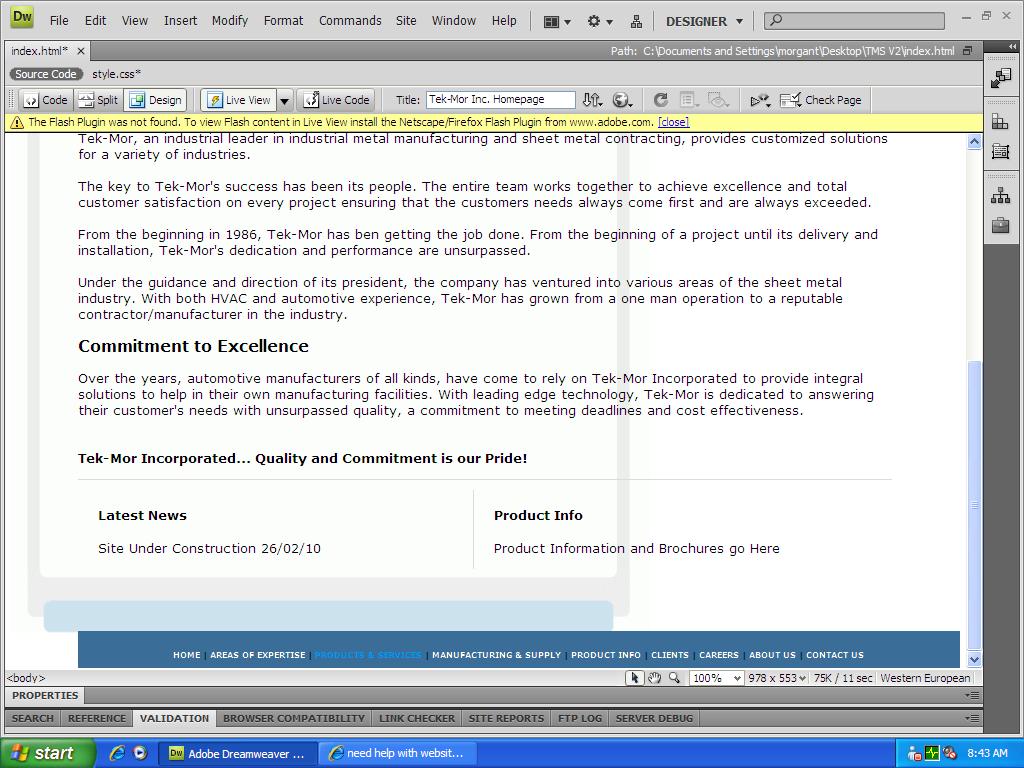Click the Check Page button
This screenshot has height=768, width=1024.
click(x=821, y=100)
